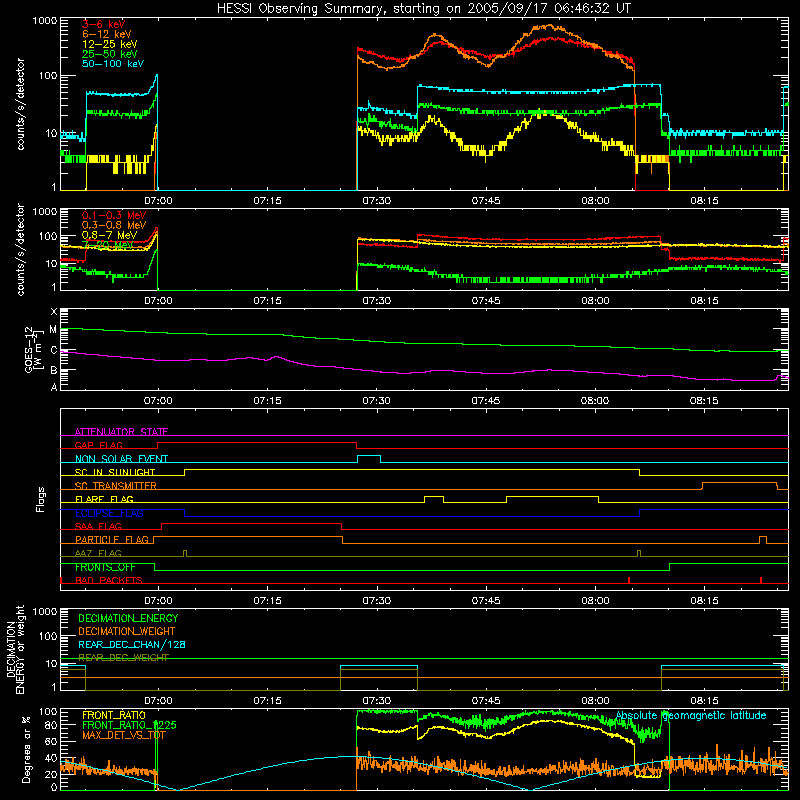Screen dimensions: 800x800
Task: Click the DECIMATION_WEIGHT legend label
Action: click(x=127, y=631)
